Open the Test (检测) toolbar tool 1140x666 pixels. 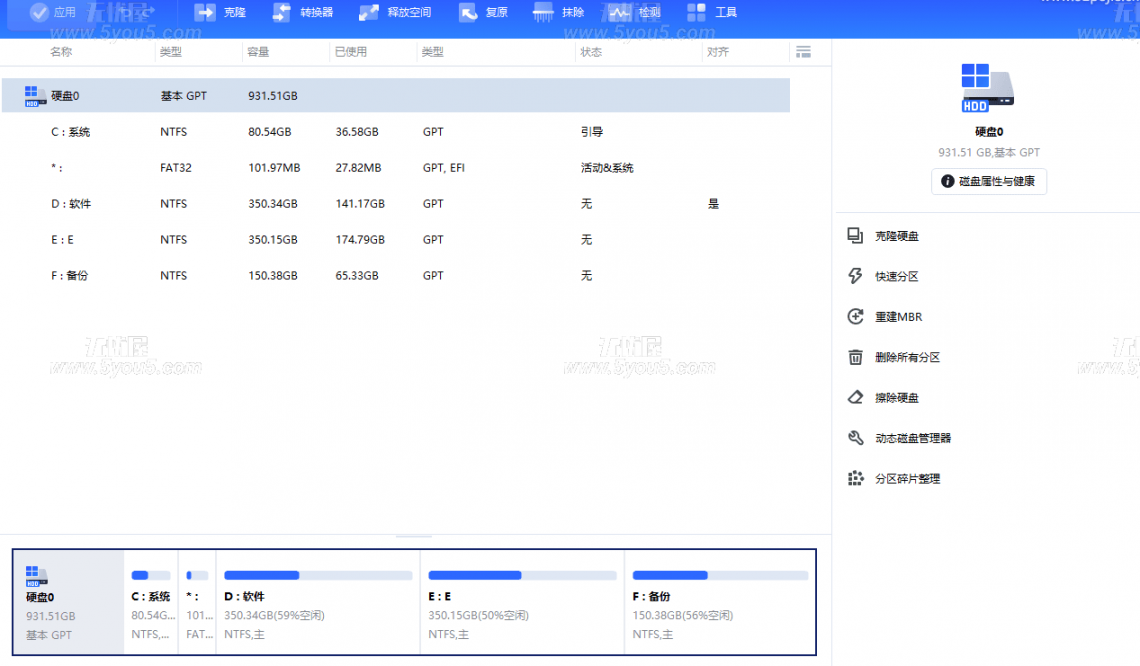pos(635,12)
